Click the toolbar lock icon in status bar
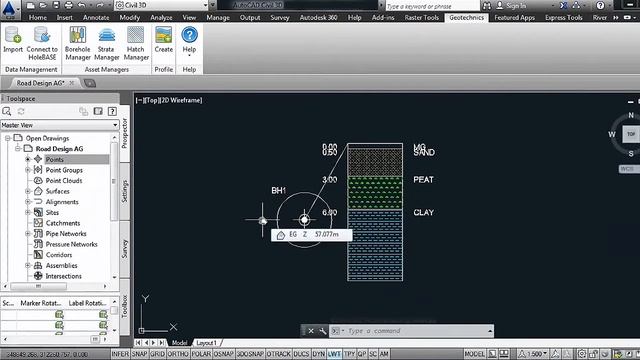Image resolution: width=640 pixels, height=360 pixels. pos(593,354)
